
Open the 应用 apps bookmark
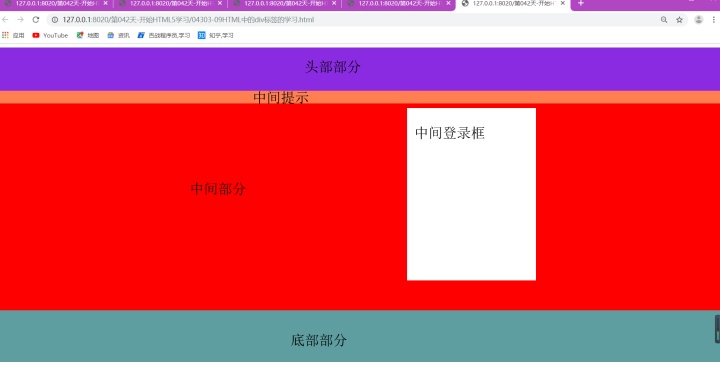pos(13,35)
